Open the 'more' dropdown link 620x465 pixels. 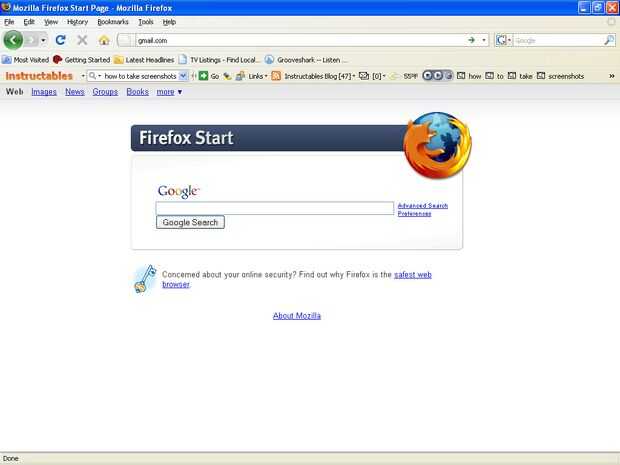click(169, 92)
